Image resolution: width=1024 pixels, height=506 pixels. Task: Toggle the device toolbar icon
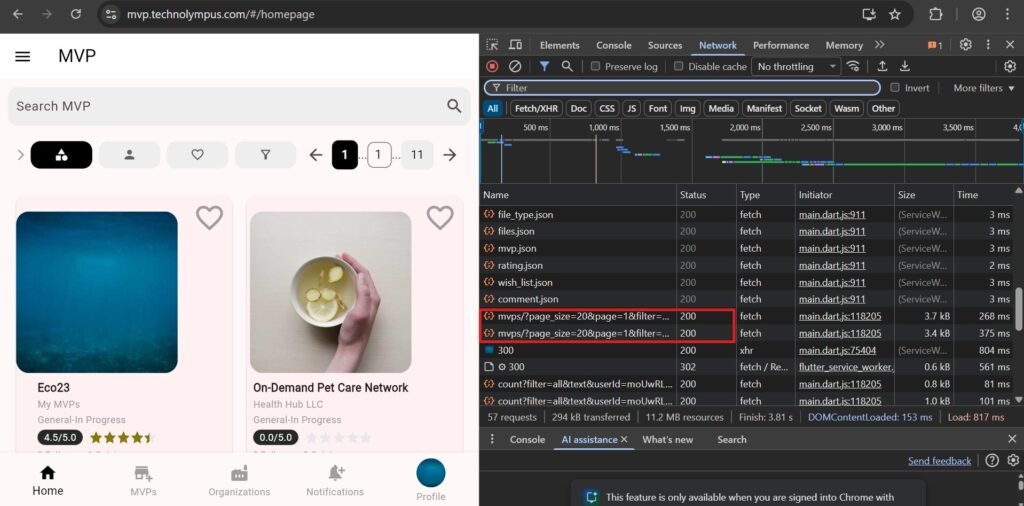[515, 45]
